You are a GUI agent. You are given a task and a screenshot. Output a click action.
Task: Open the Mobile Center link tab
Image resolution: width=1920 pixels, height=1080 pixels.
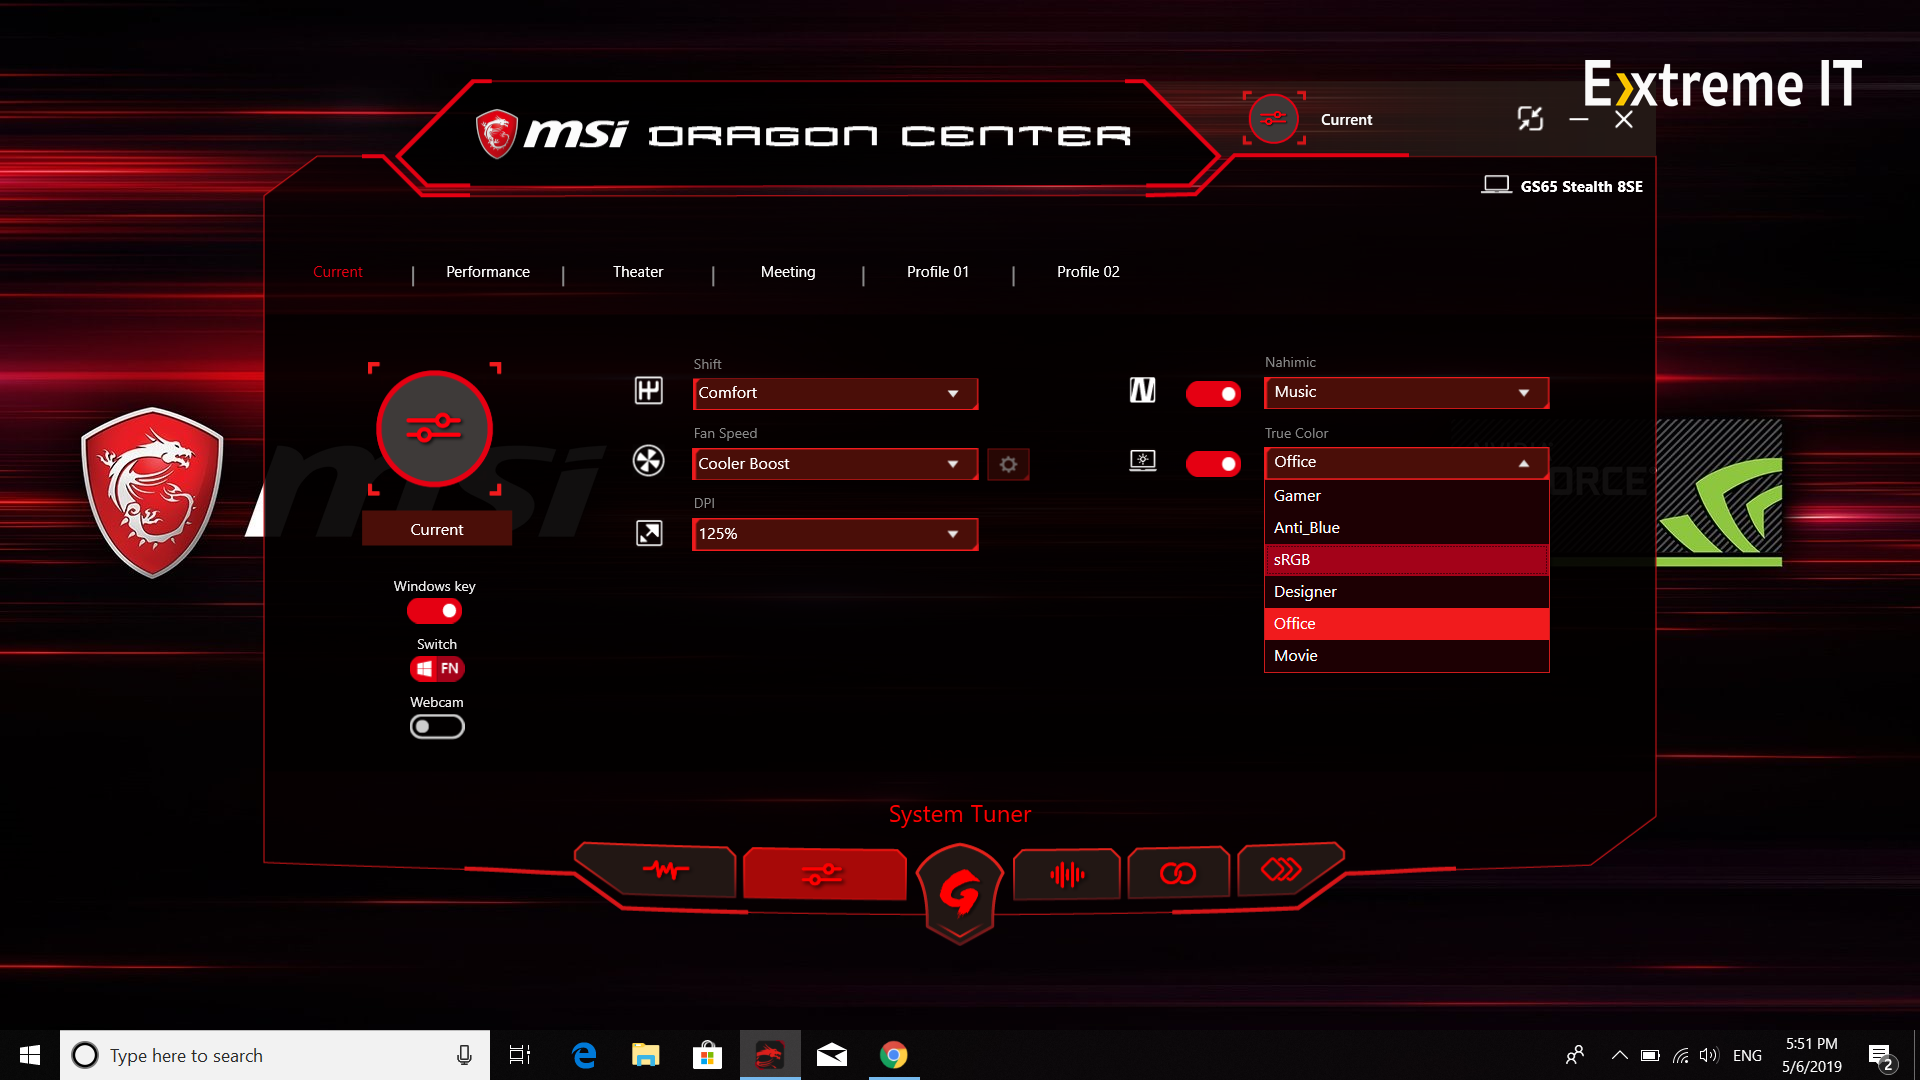pyautogui.click(x=1178, y=874)
